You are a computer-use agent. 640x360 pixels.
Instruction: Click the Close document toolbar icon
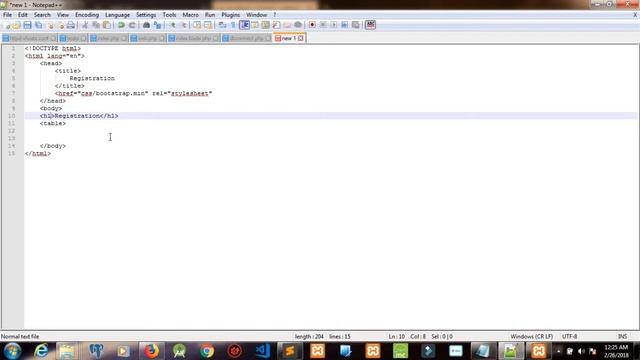click(x=51, y=25)
